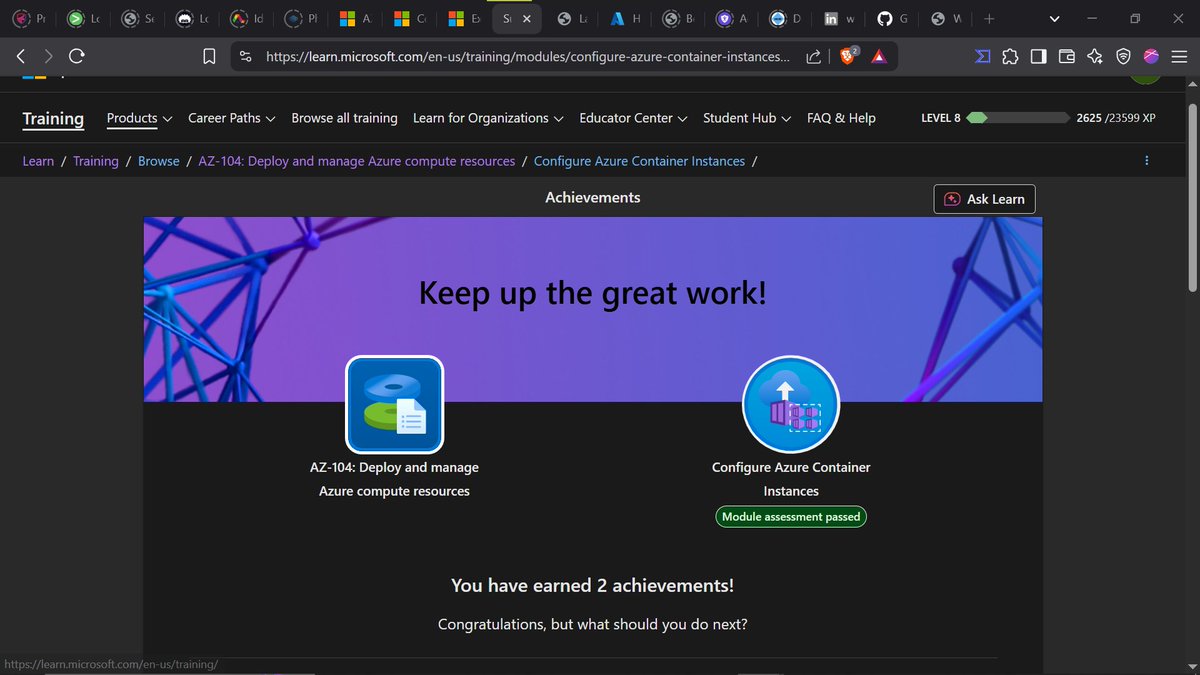Image resolution: width=1200 pixels, height=675 pixels.
Task: Expand the Educator Center menu
Action: tap(633, 118)
